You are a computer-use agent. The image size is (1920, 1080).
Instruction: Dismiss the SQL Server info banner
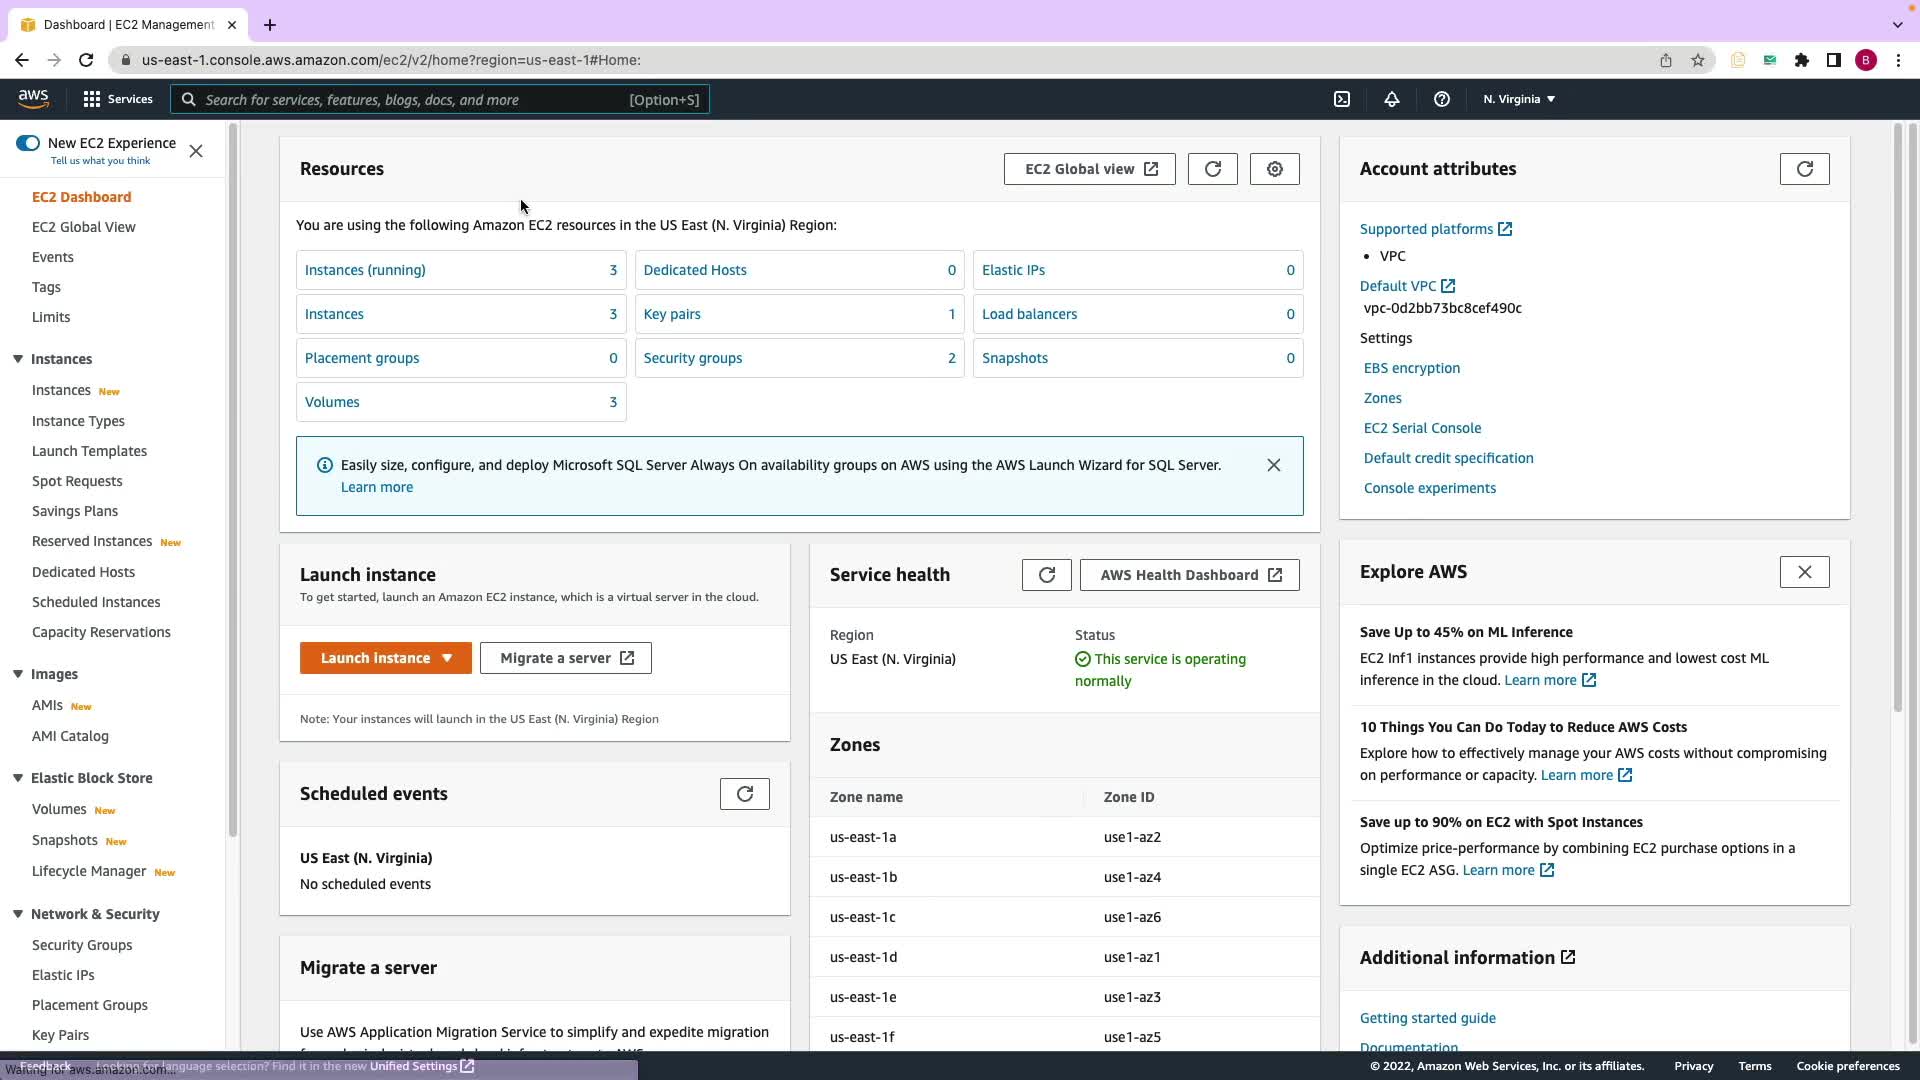(x=1273, y=465)
